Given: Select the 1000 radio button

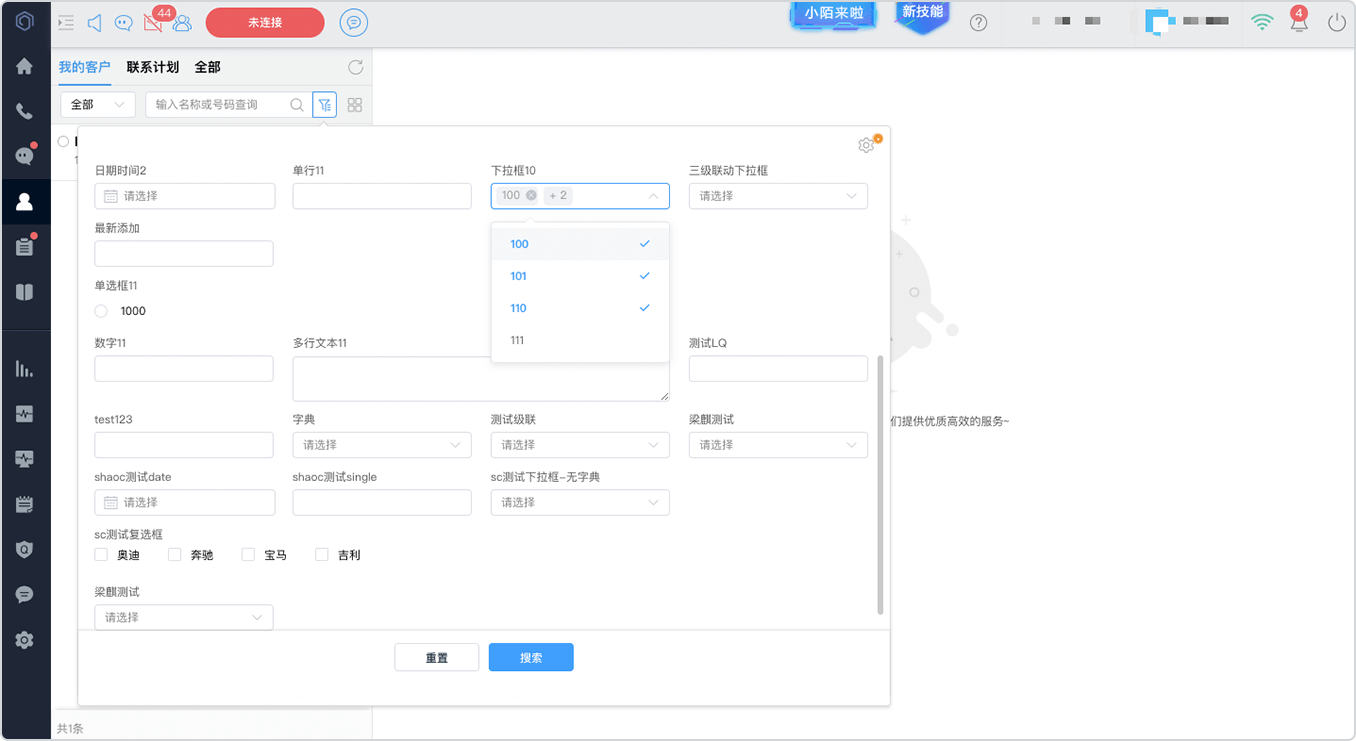Looking at the screenshot, I should [101, 311].
